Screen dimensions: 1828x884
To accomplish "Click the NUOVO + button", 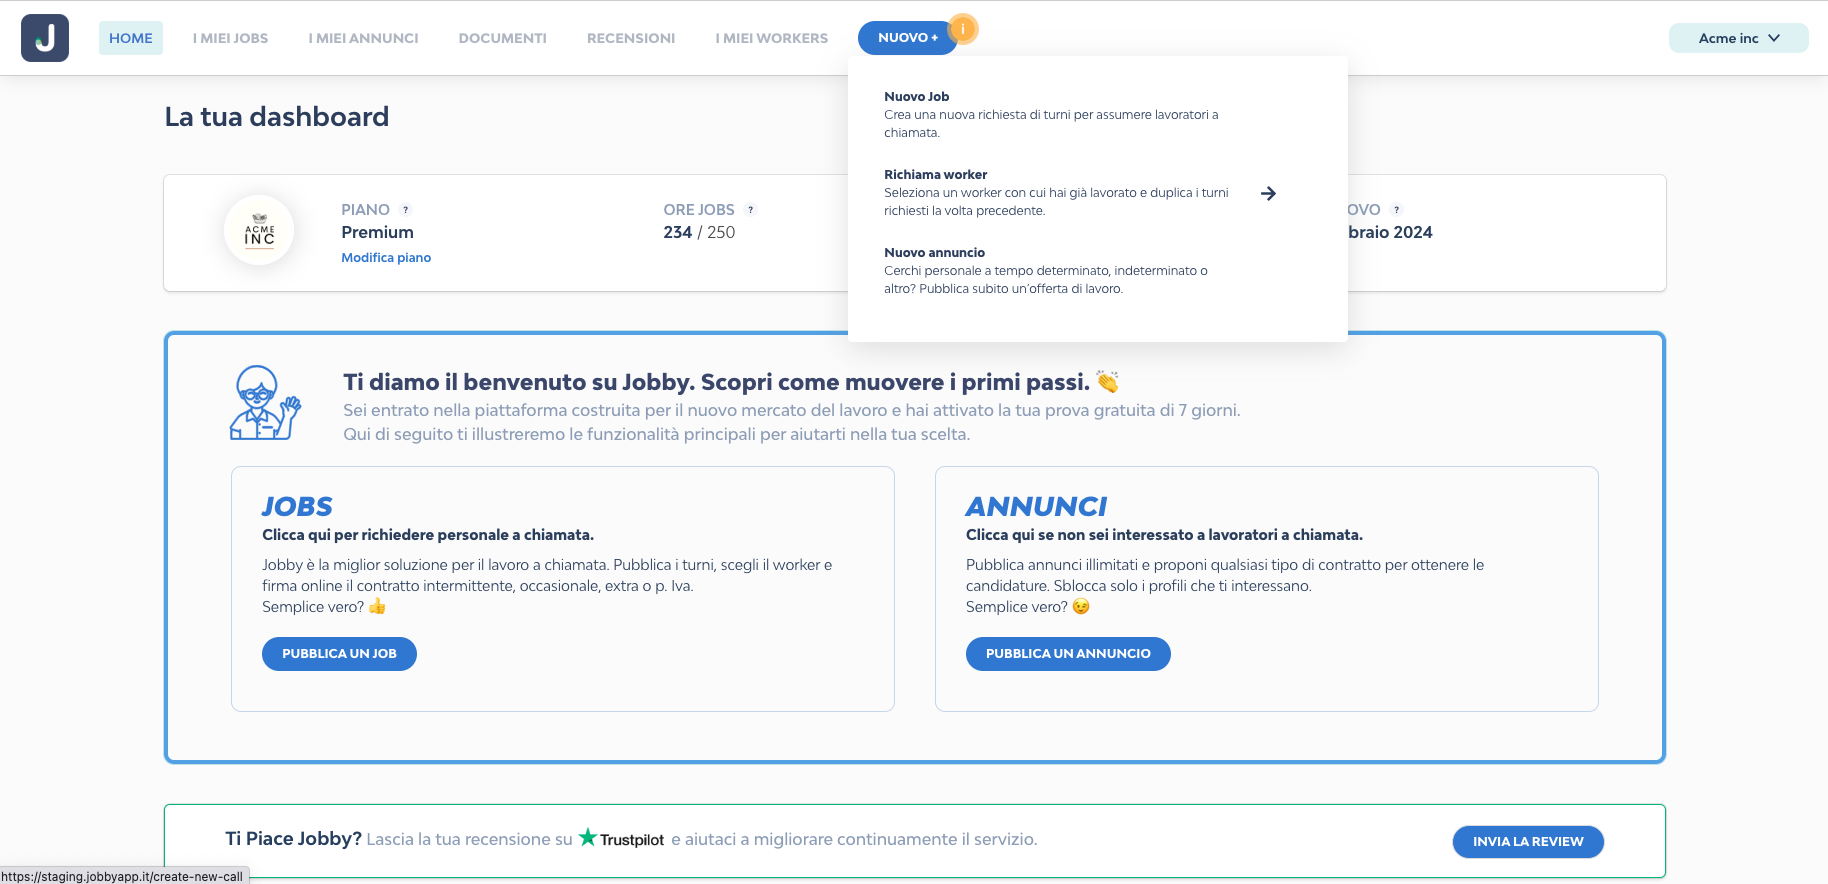I will 907,38.
